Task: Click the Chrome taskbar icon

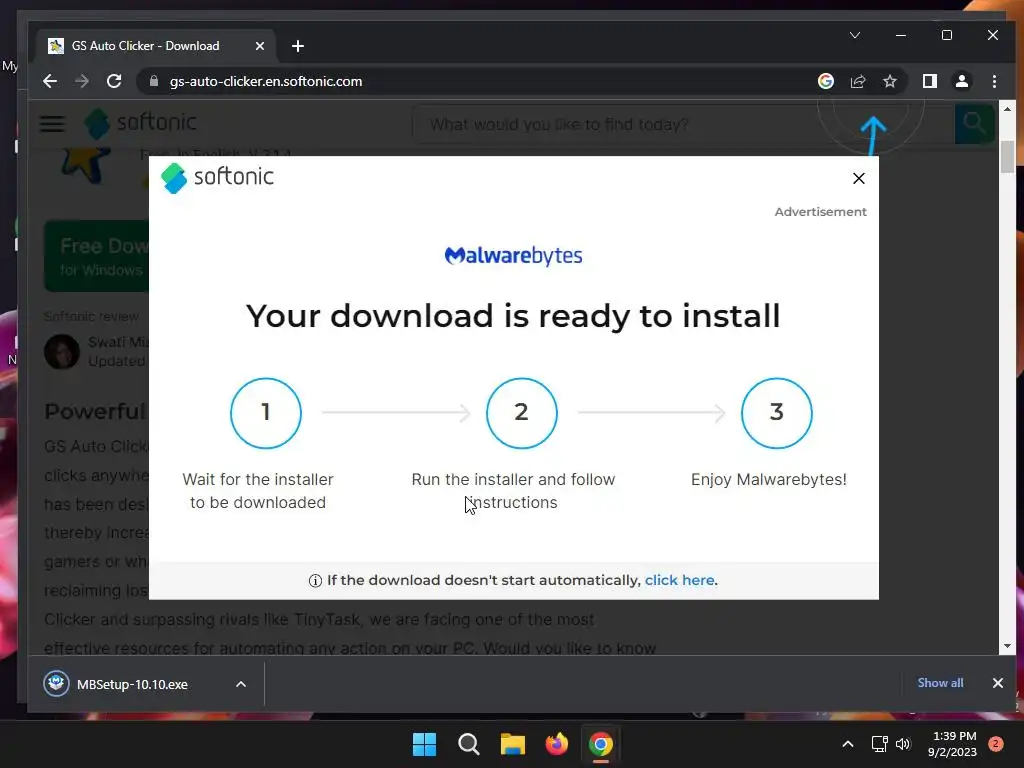Action: point(601,744)
